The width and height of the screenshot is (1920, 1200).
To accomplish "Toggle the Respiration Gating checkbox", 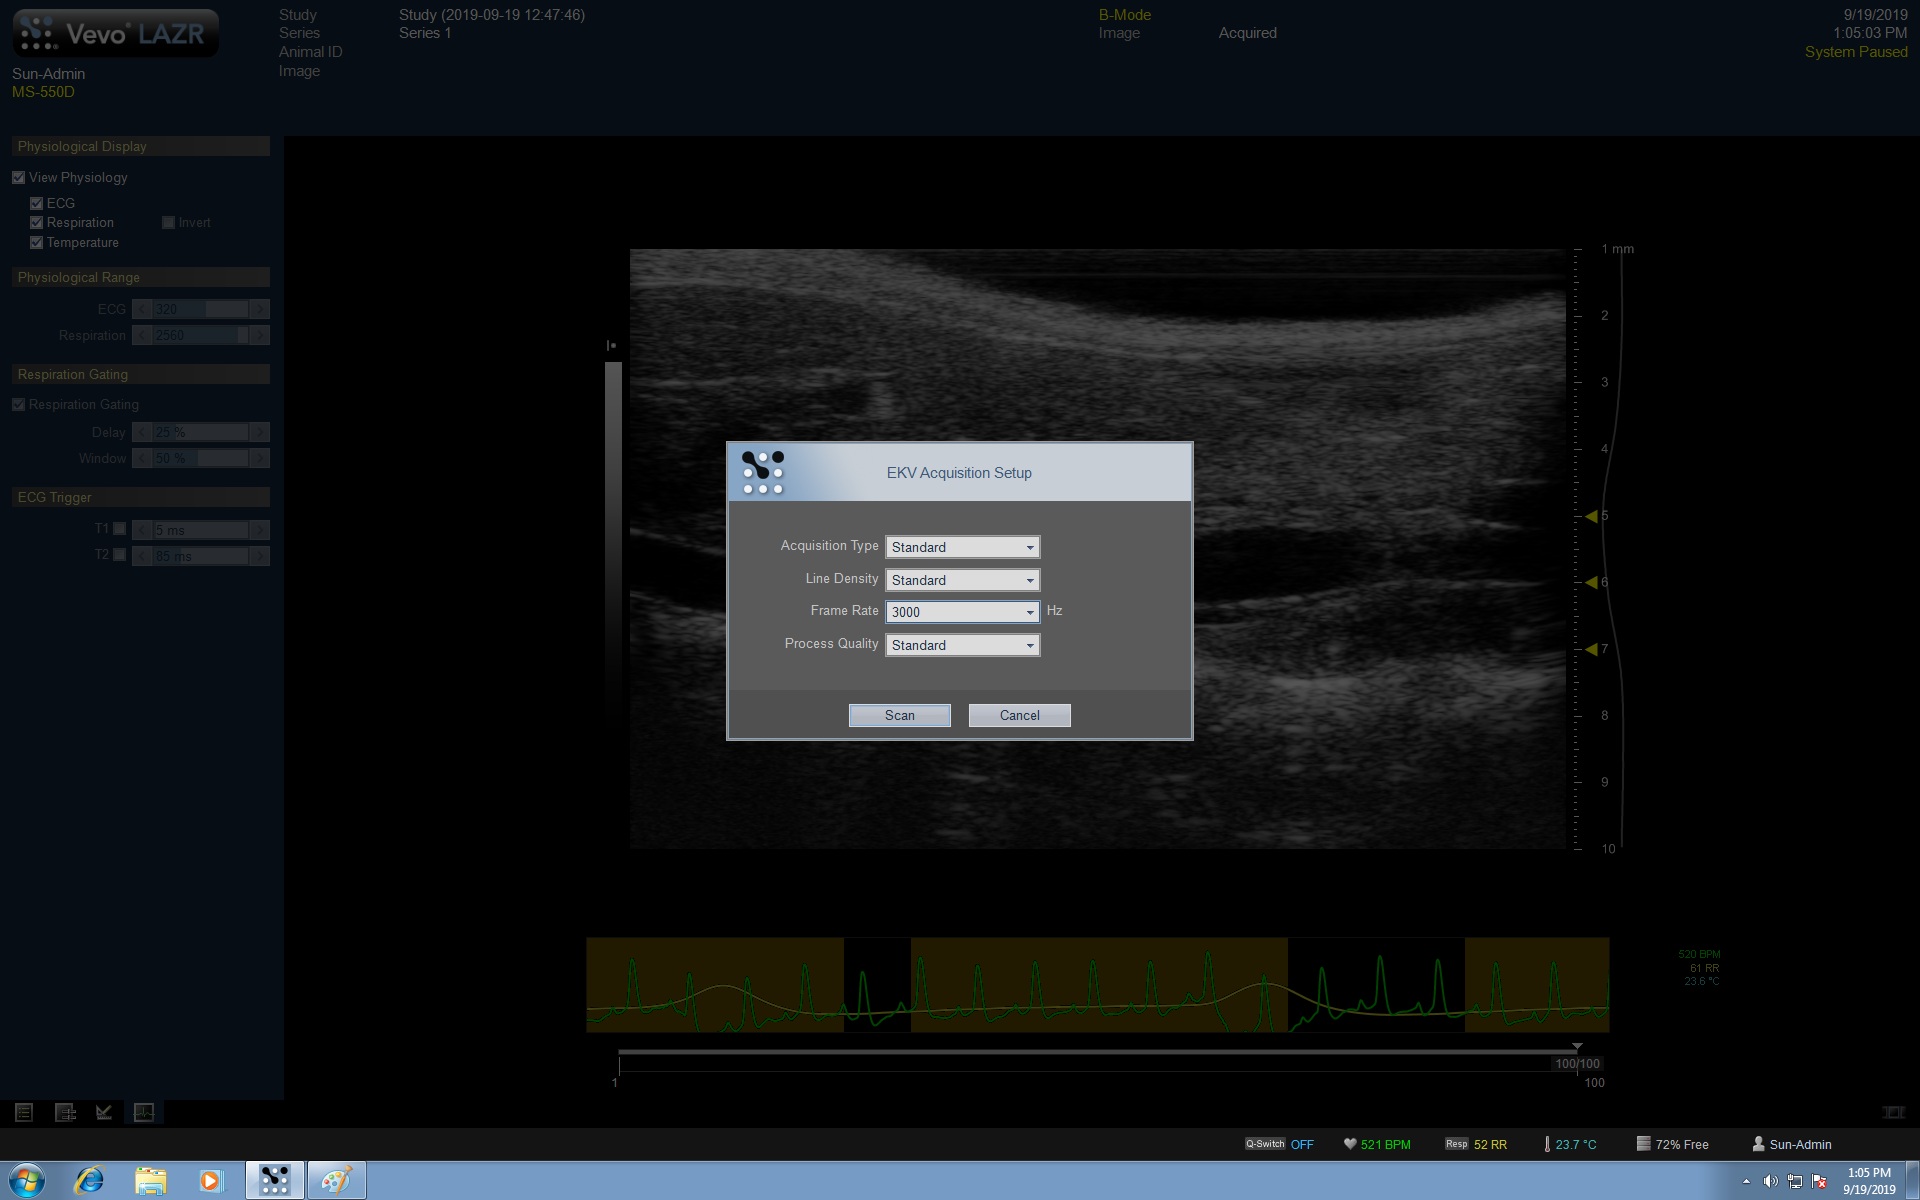I will (x=19, y=404).
